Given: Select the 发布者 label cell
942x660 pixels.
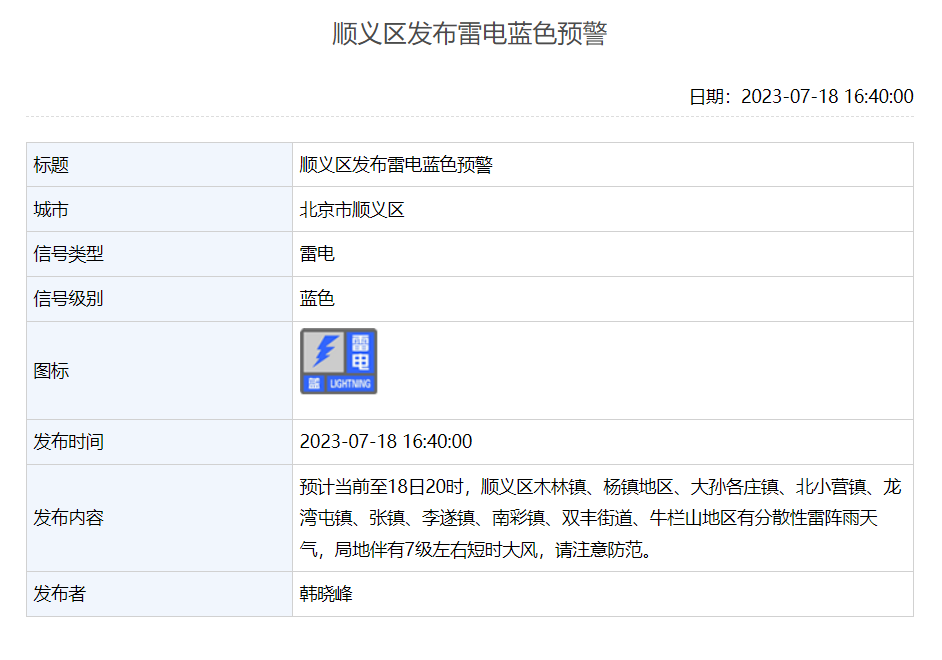Looking at the screenshot, I should pyautogui.click(x=60, y=594).
